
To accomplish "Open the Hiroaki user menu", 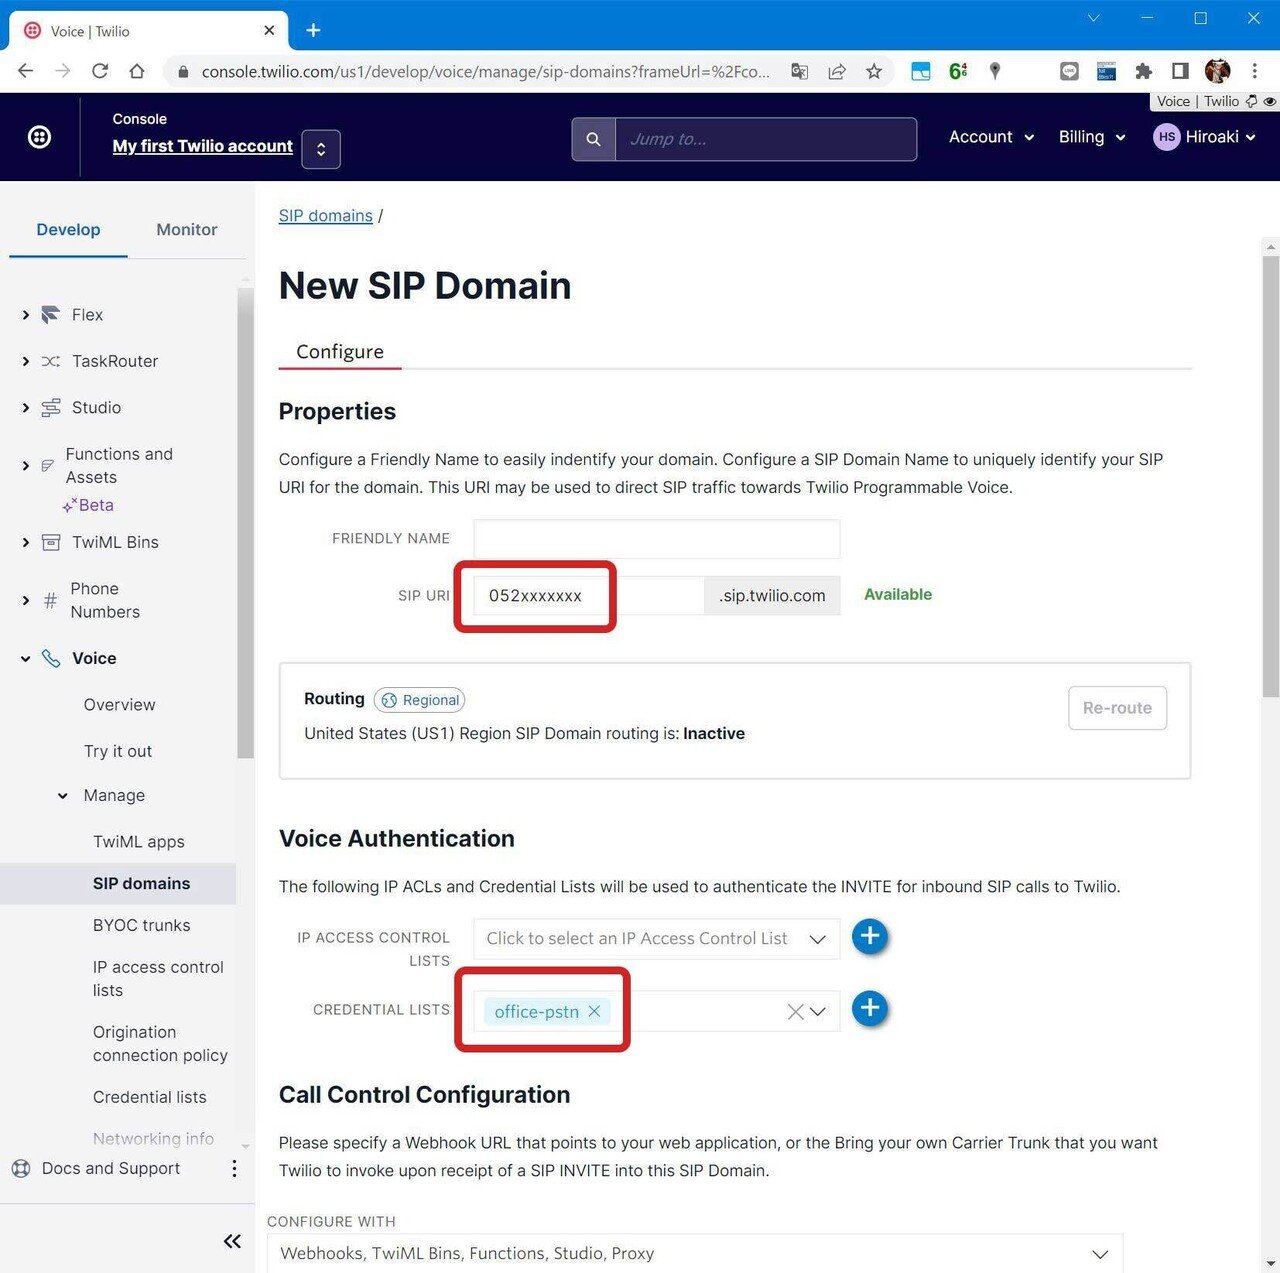I will (x=1205, y=137).
